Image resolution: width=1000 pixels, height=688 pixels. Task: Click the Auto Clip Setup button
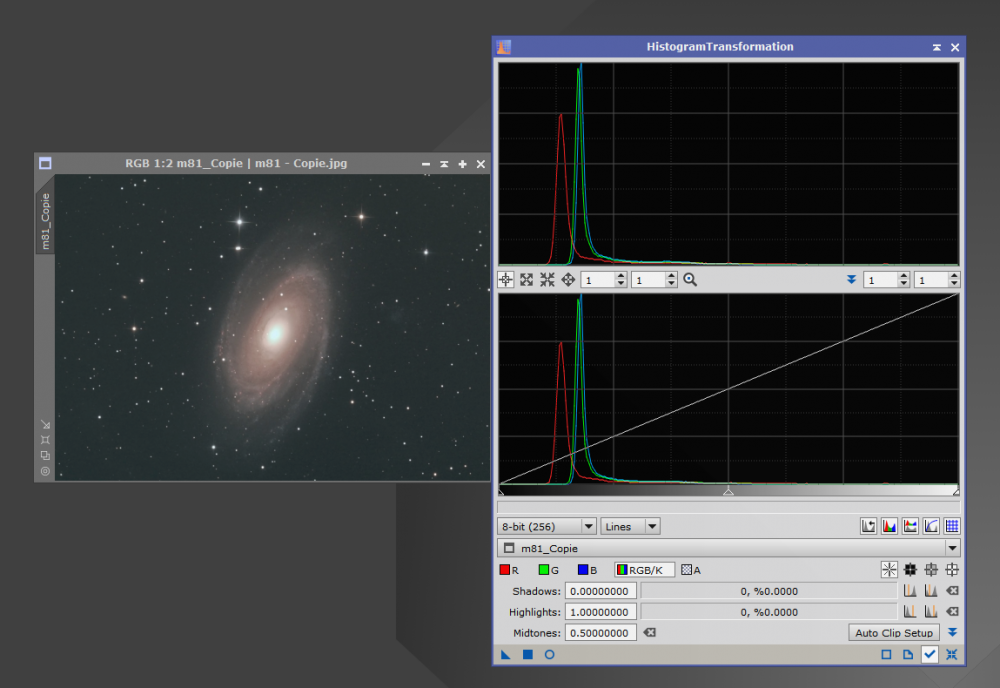point(893,633)
